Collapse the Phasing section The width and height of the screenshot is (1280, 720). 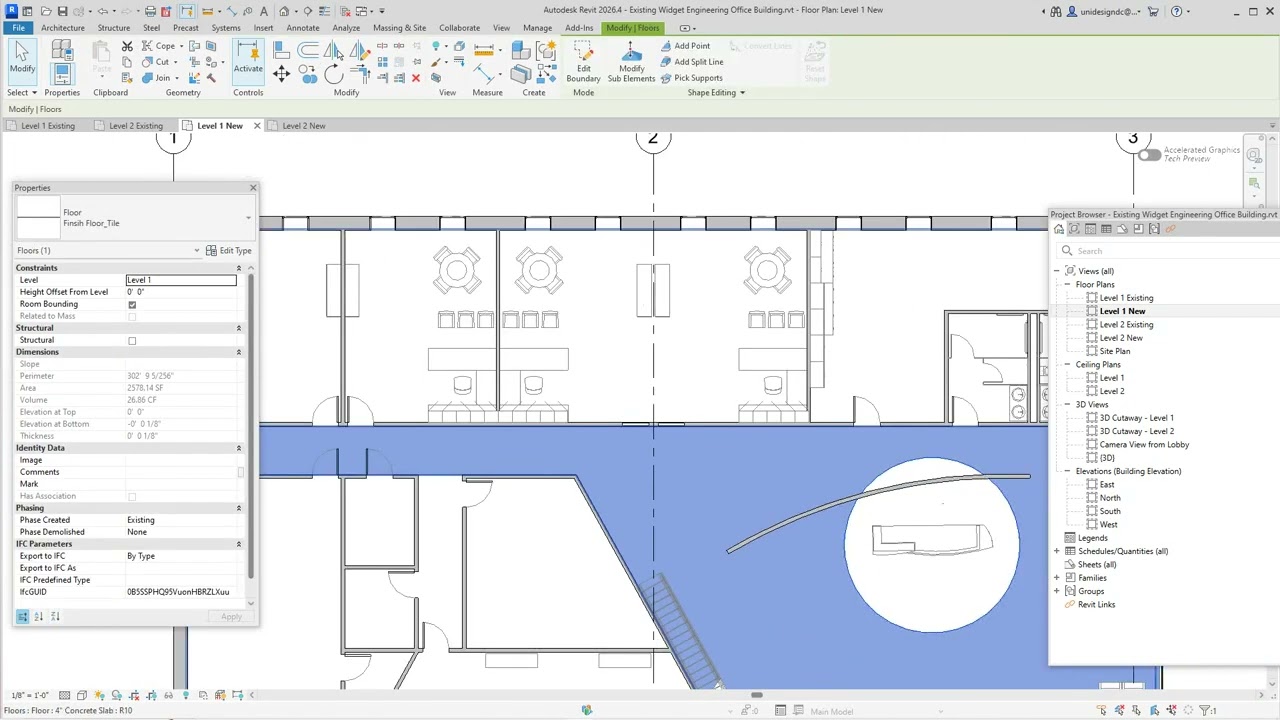pos(238,508)
